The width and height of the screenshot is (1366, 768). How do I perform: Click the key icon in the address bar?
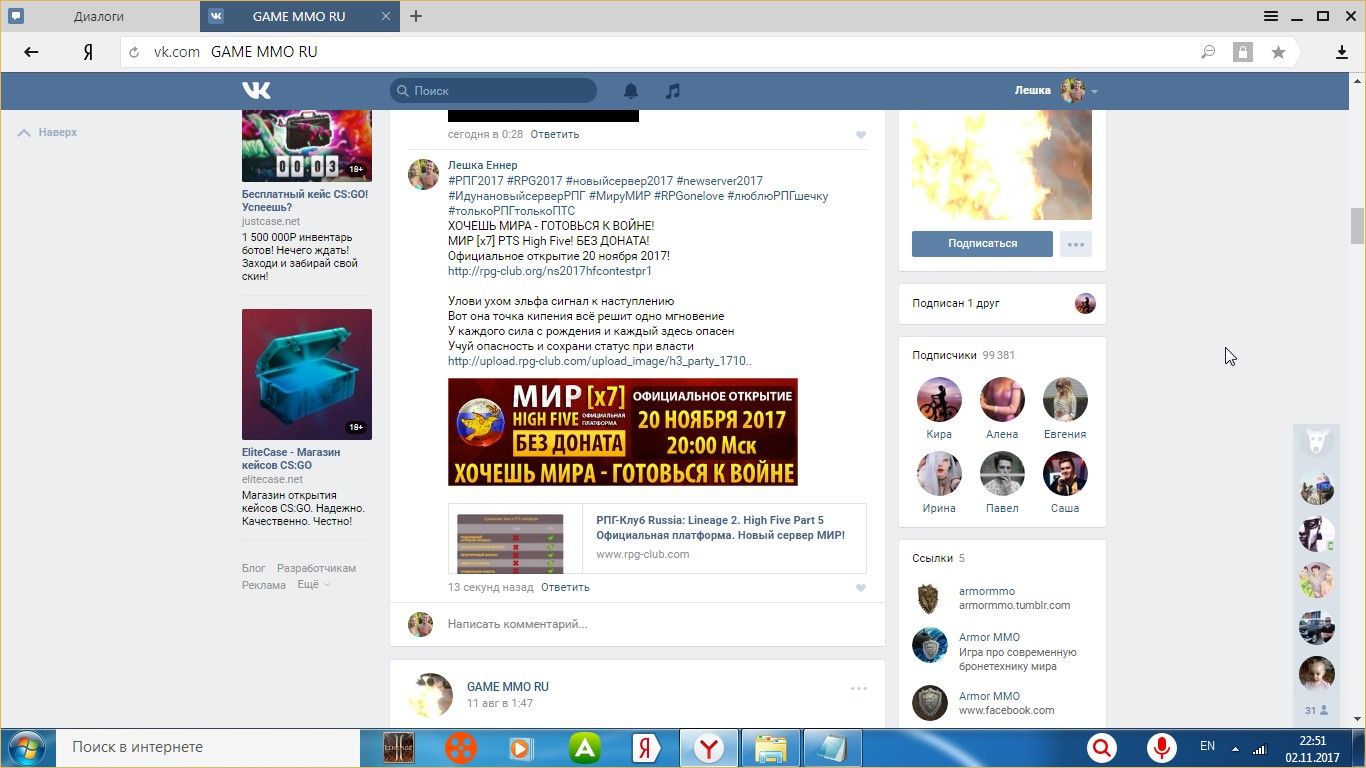click(1208, 52)
